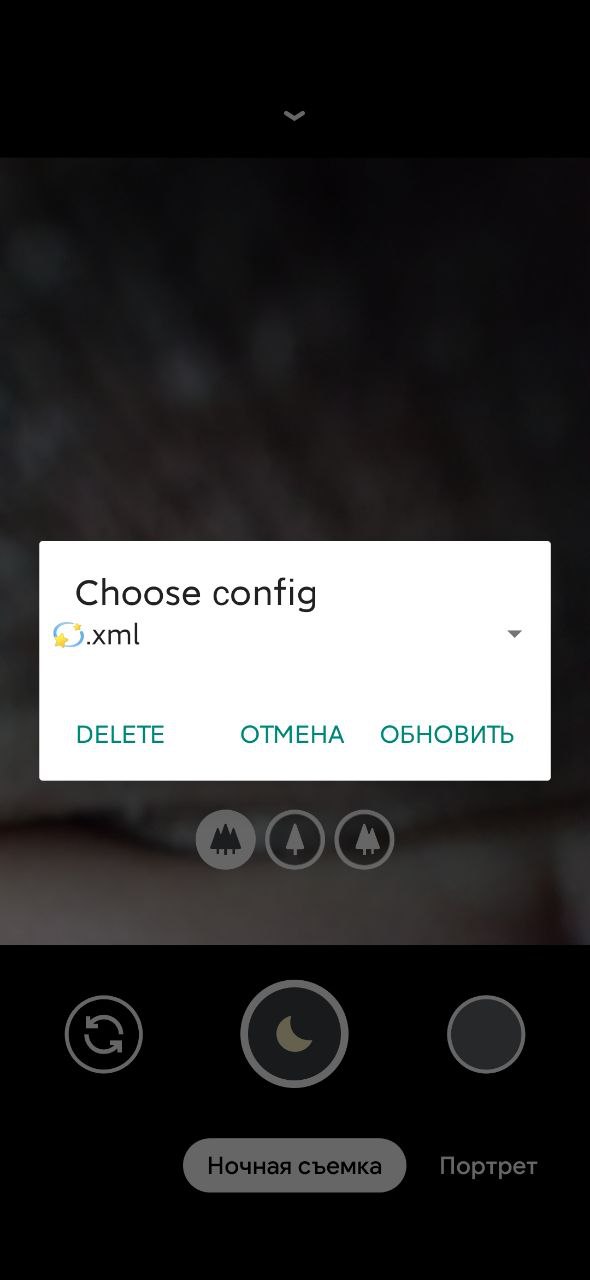
Task: Select the single-tree lens icon
Action: click(x=295, y=839)
